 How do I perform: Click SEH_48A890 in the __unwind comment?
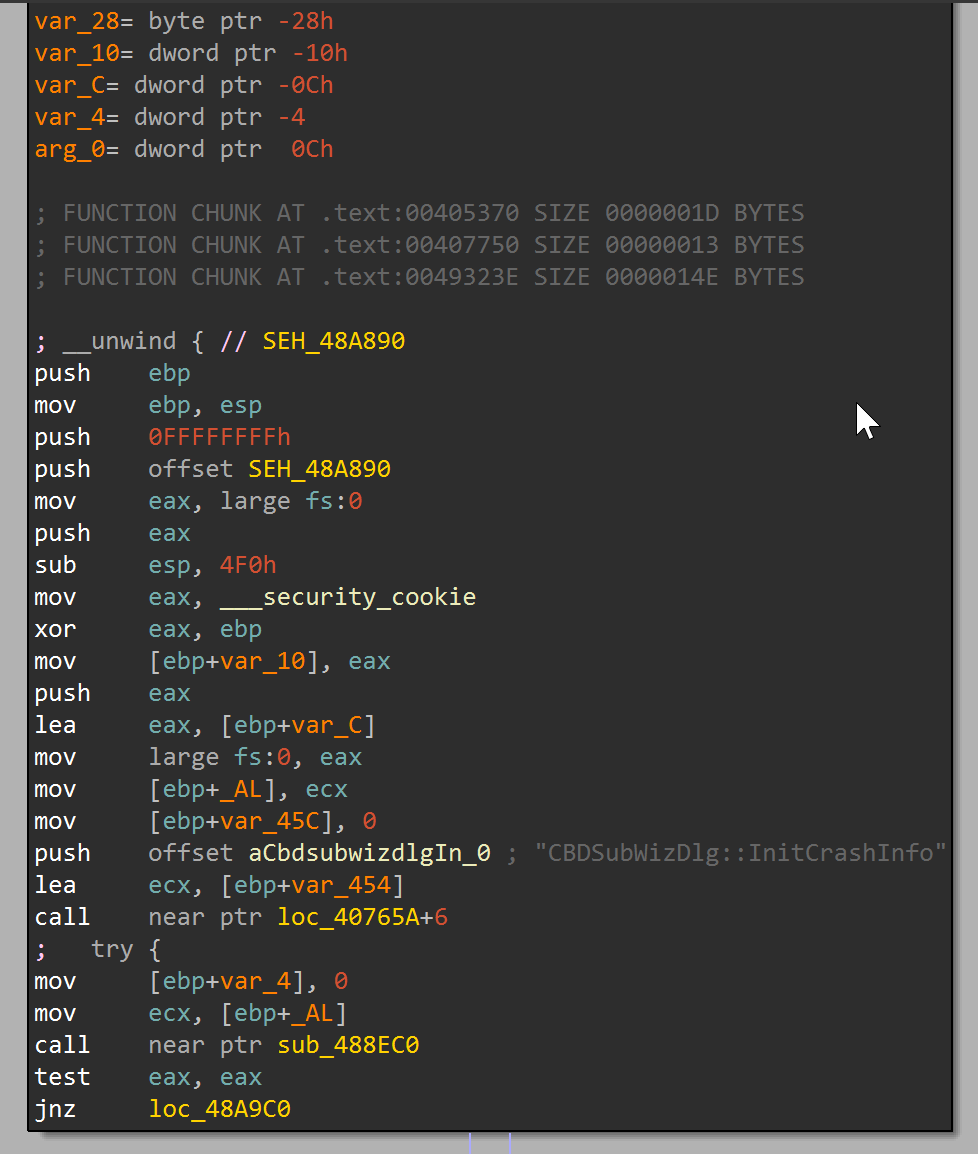click(x=334, y=341)
